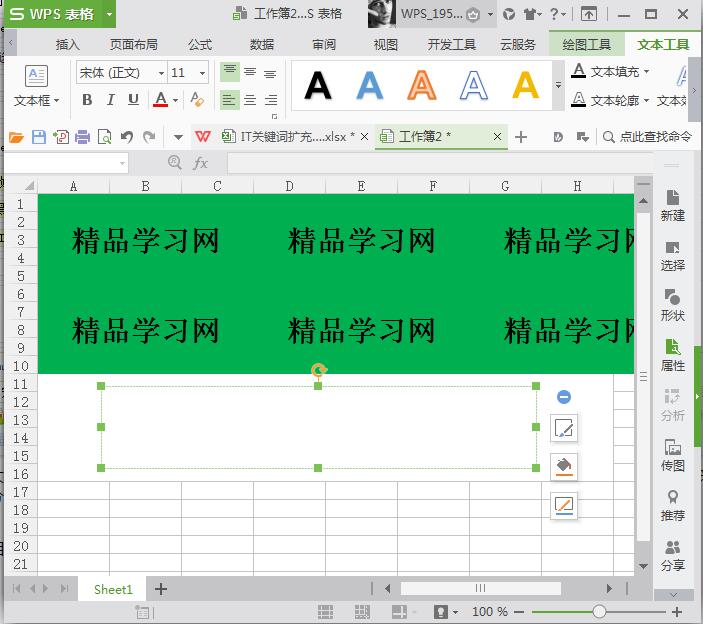Select left horizontal text alignment

click(229, 100)
